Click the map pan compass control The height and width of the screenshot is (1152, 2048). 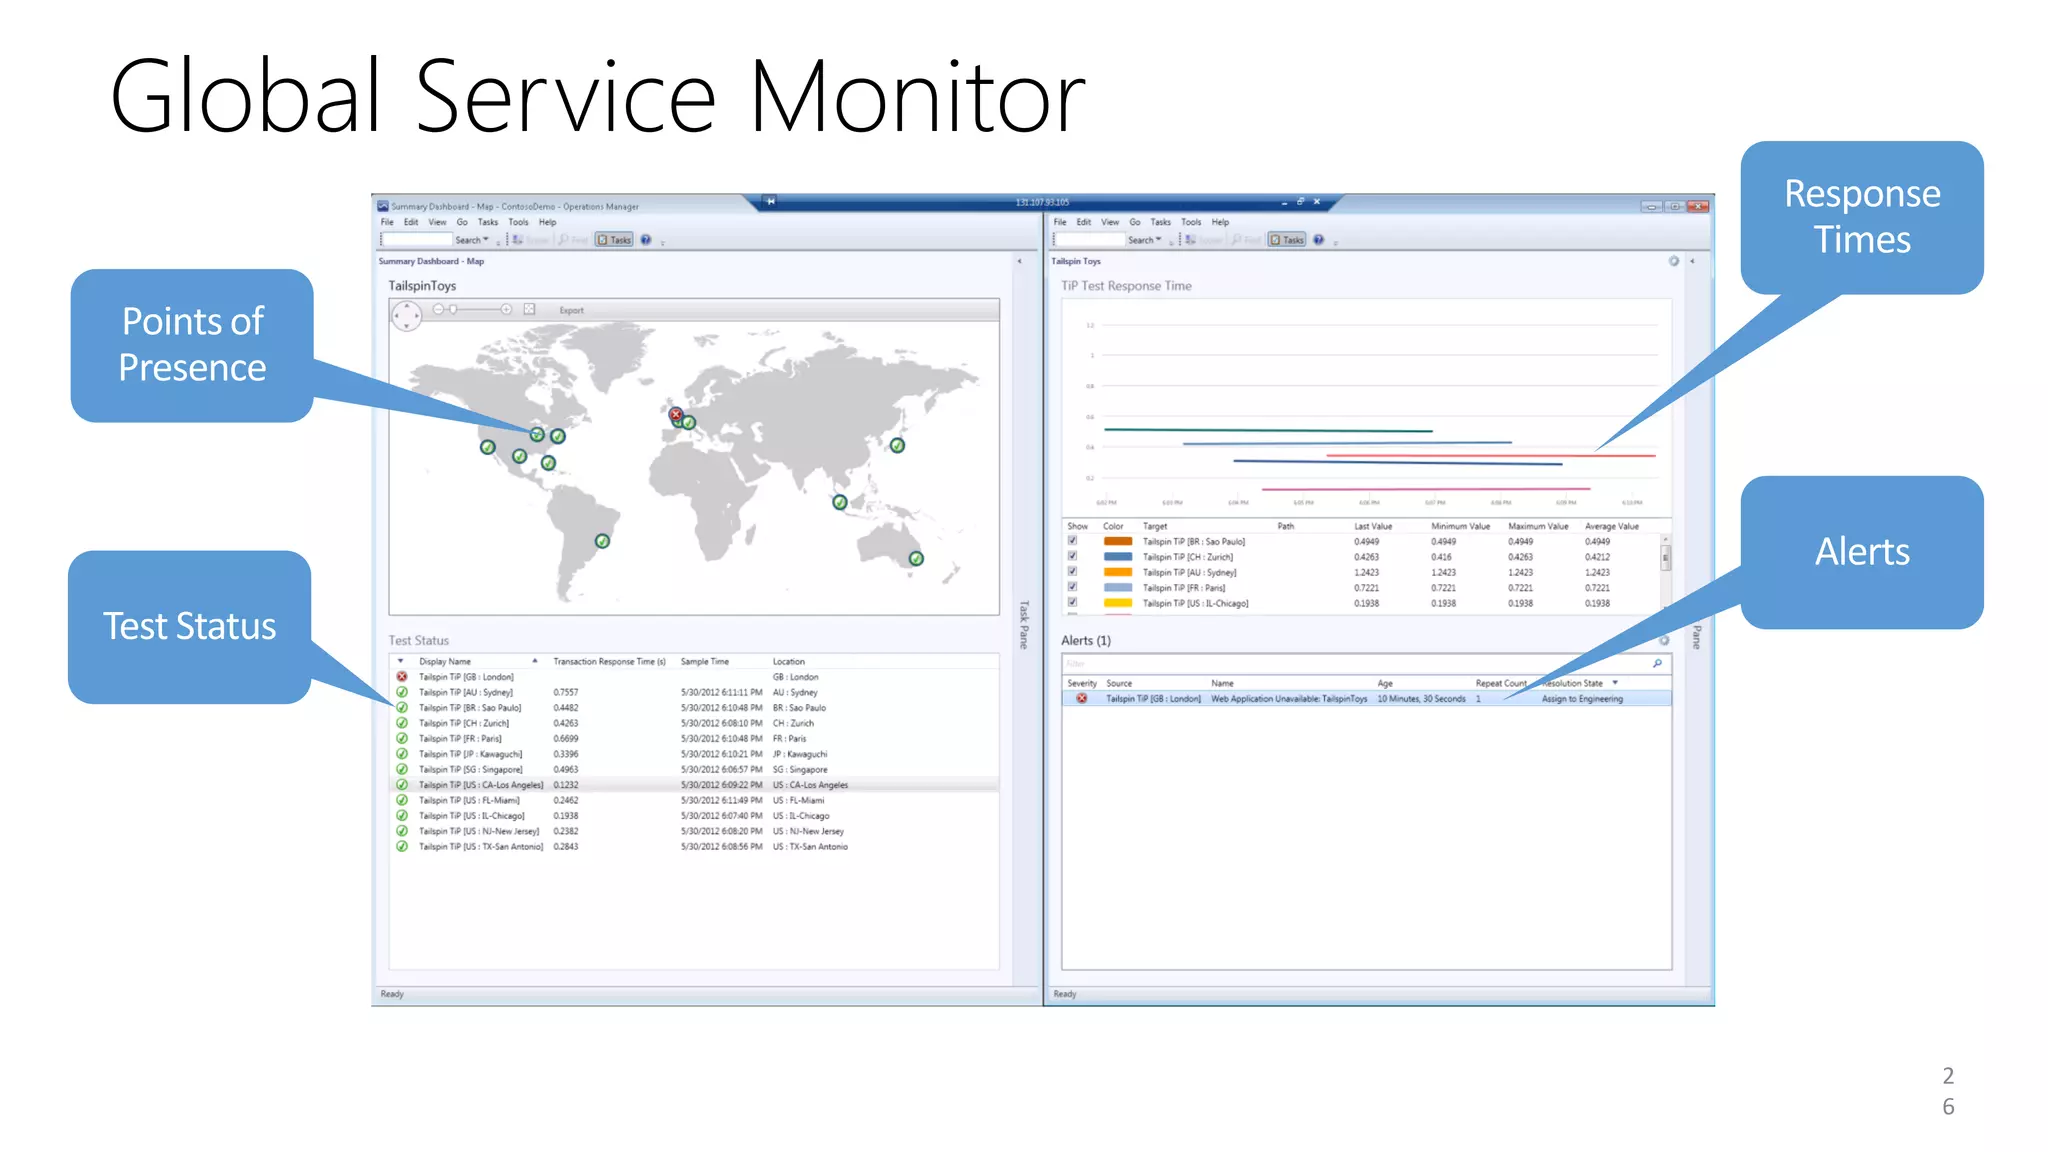[407, 316]
